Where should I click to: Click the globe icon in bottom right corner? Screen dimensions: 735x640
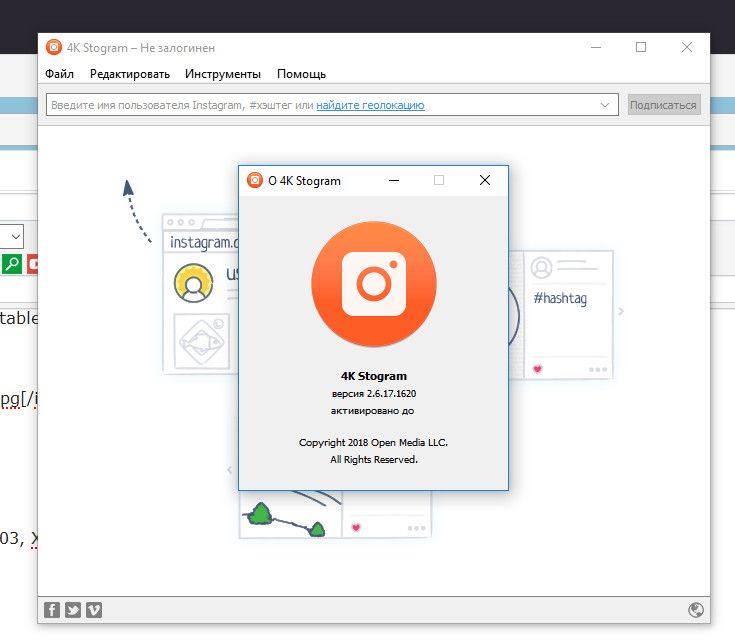pos(696,610)
